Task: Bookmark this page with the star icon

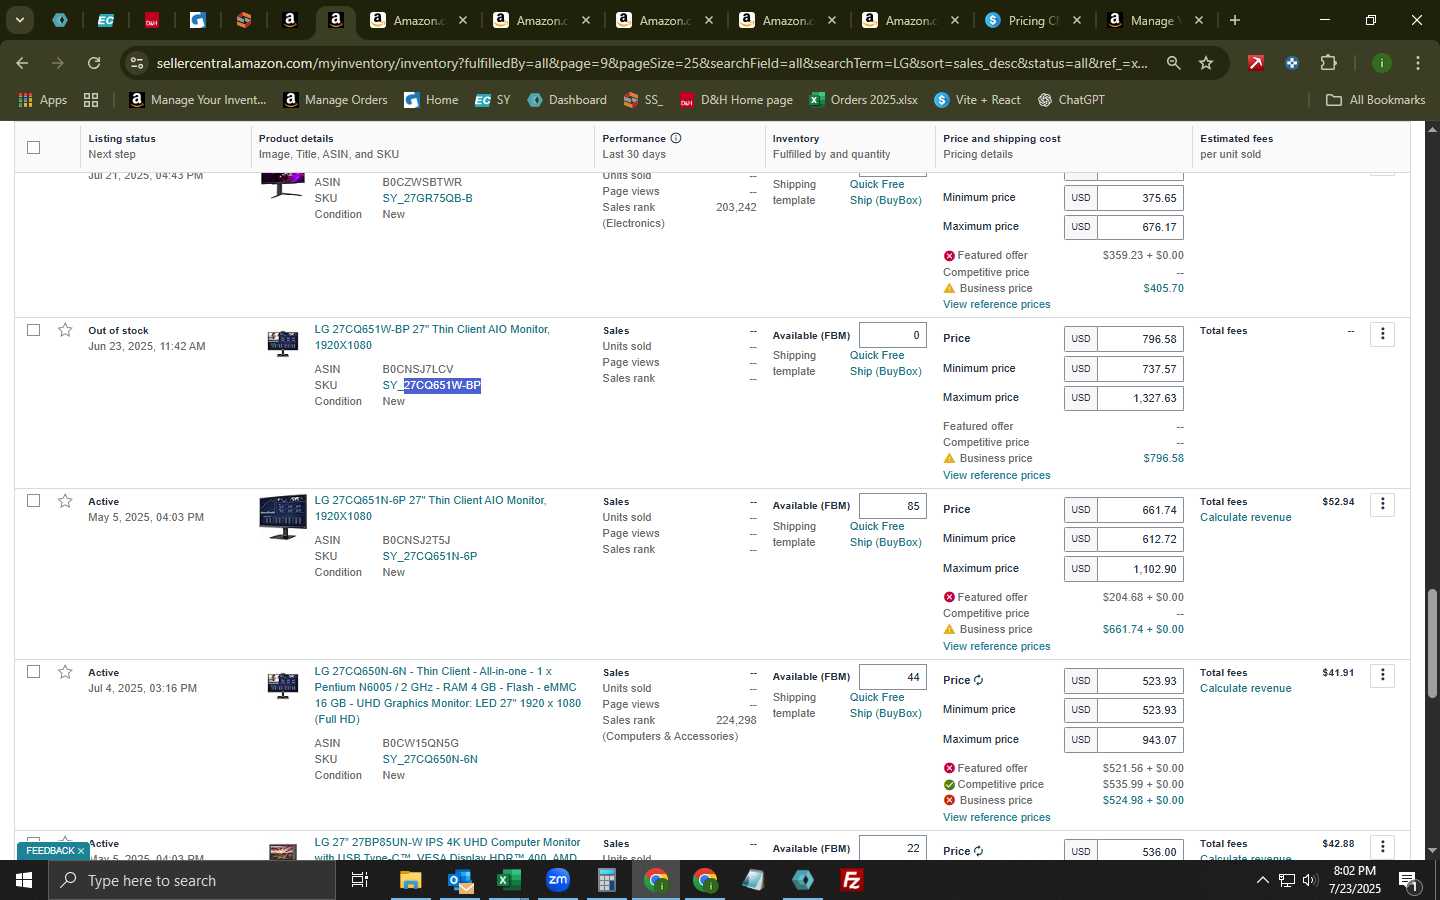Action: (x=1206, y=63)
